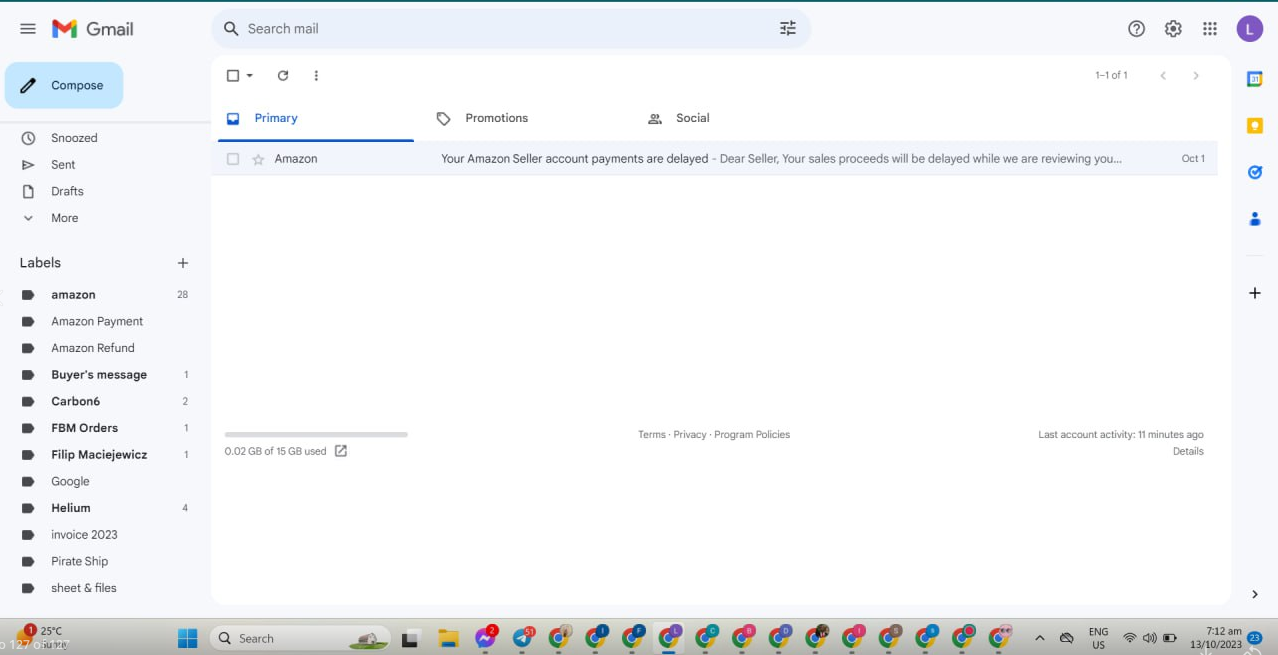The height and width of the screenshot is (655, 1278).
Task: Open Keep in the side panel
Action: coord(1254,126)
